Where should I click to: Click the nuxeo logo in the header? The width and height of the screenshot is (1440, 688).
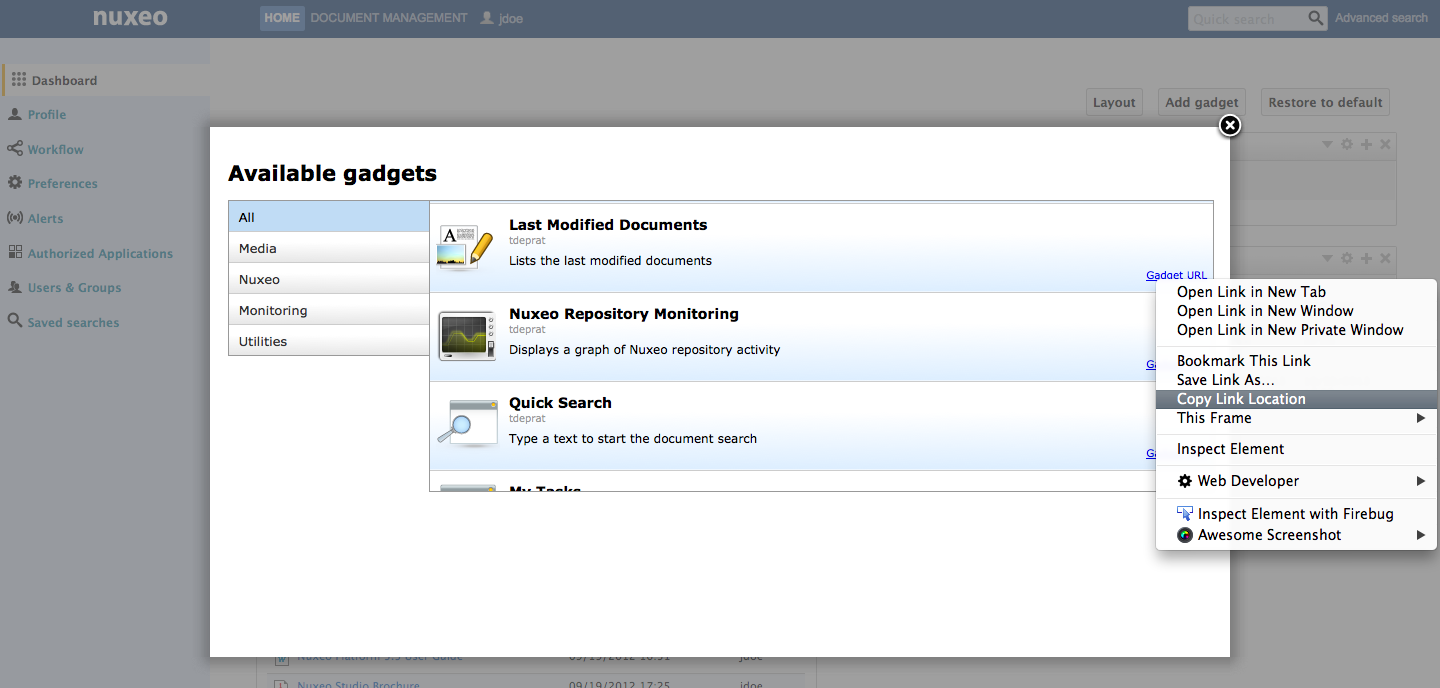[x=130, y=17]
